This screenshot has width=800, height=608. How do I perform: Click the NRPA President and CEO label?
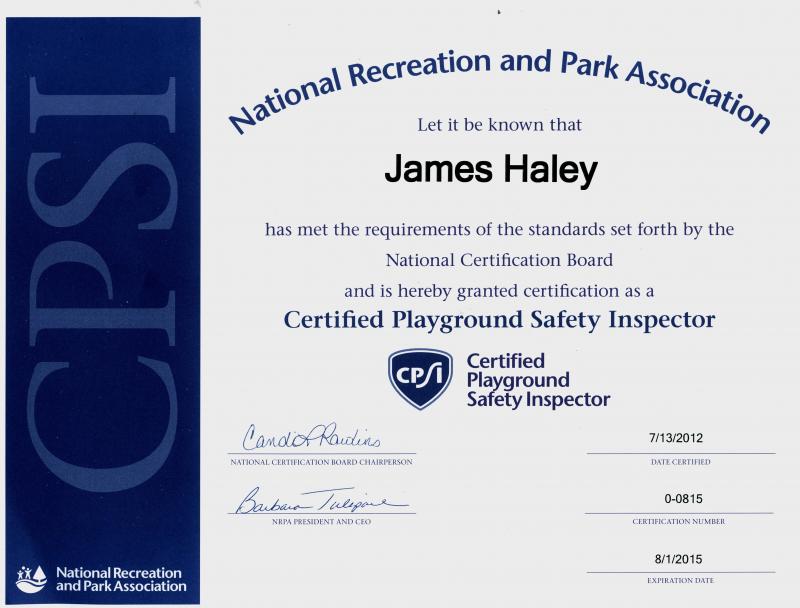(321, 522)
